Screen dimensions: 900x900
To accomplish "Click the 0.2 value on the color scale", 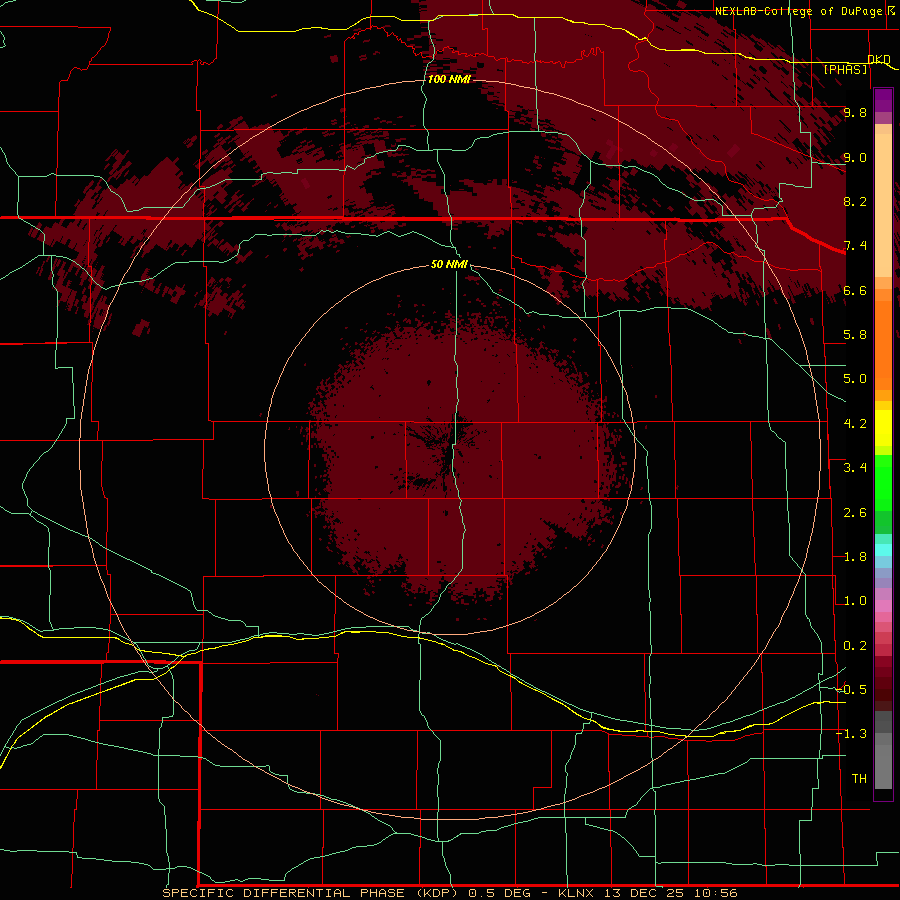I will tap(855, 646).
